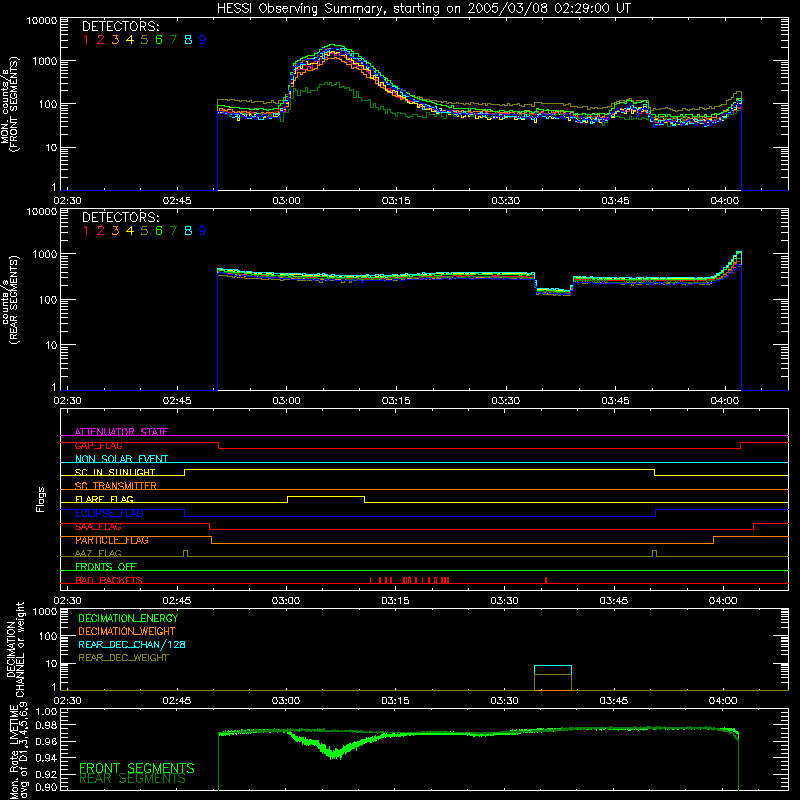
Task: Click the vertical Flags axis title
Action: pyautogui.click(x=41, y=499)
